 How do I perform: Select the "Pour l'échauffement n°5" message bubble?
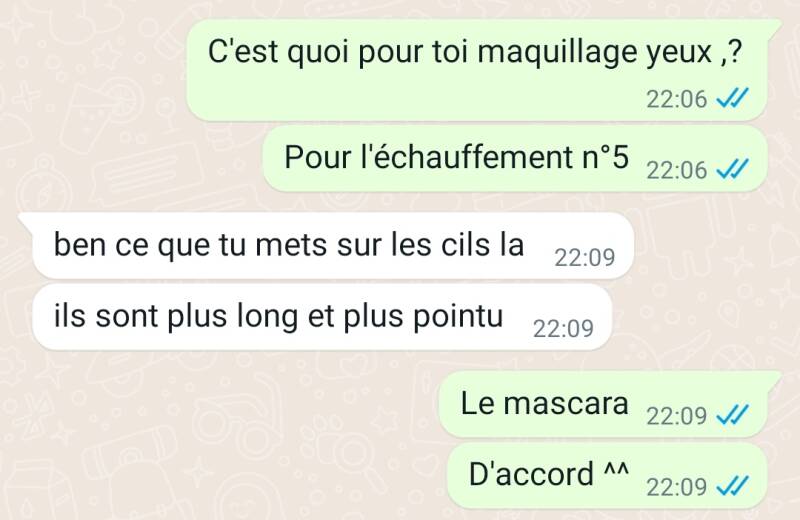click(x=515, y=159)
